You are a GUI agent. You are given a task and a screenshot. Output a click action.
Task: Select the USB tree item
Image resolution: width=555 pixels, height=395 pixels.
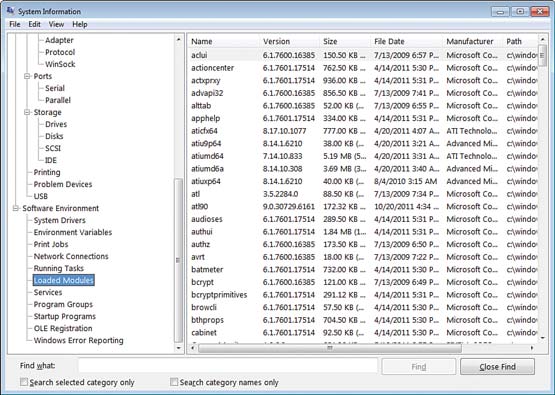[40, 196]
